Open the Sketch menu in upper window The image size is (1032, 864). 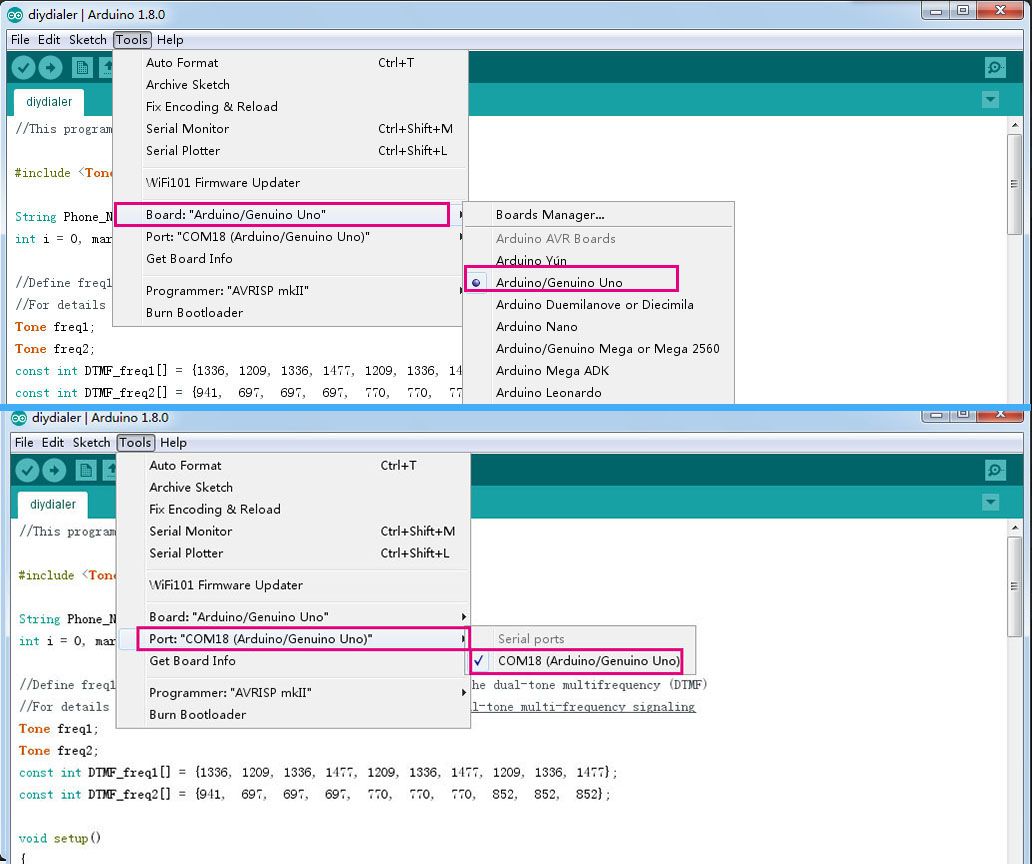click(x=88, y=39)
